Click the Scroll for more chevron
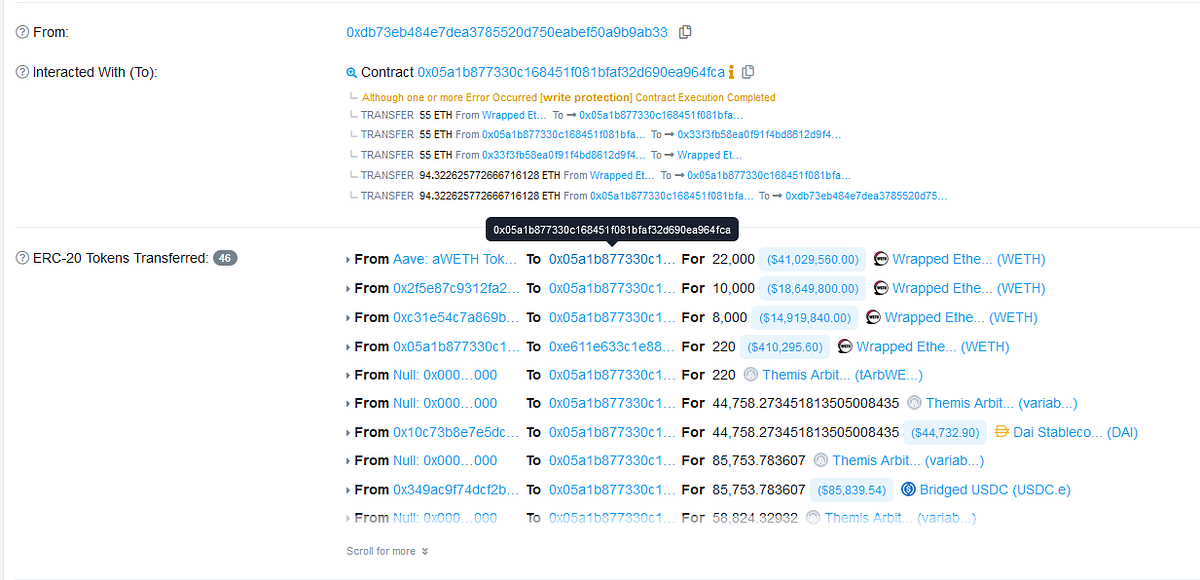The image size is (1200, 580). [423, 551]
